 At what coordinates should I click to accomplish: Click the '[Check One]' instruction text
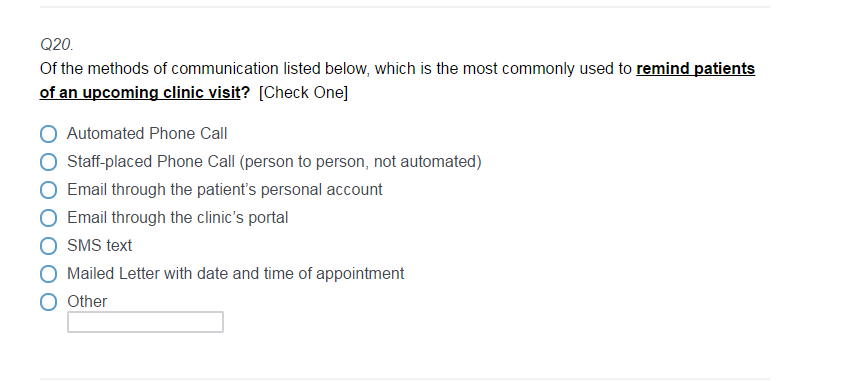click(x=303, y=93)
